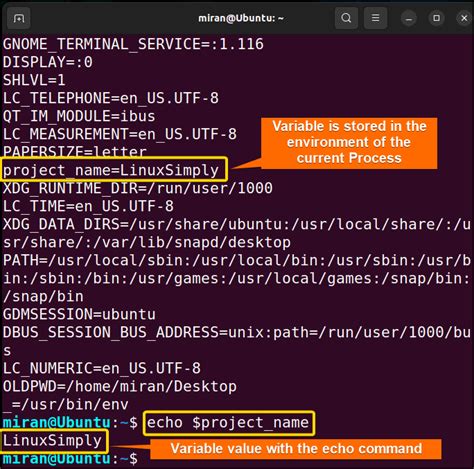The image size is (474, 469).
Task: Click the _=/usr/bin/env line
Action: (x=66, y=404)
